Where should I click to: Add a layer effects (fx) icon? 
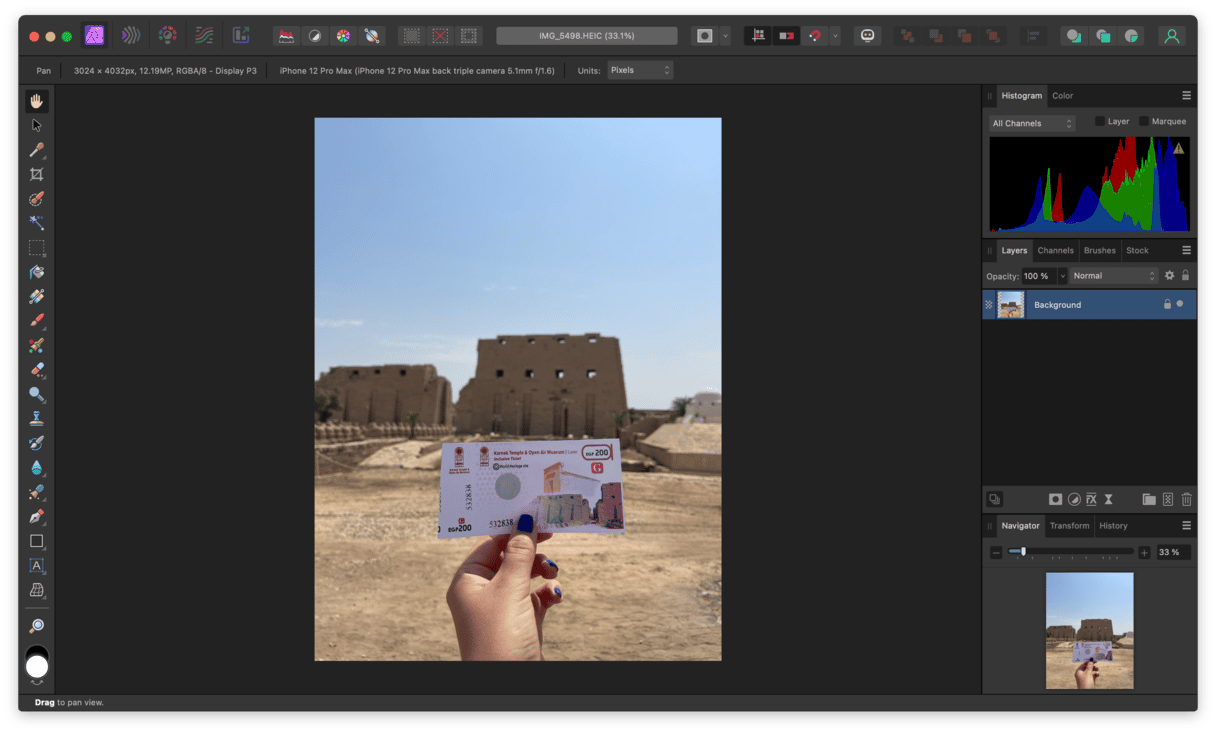tap(1091, 499)
